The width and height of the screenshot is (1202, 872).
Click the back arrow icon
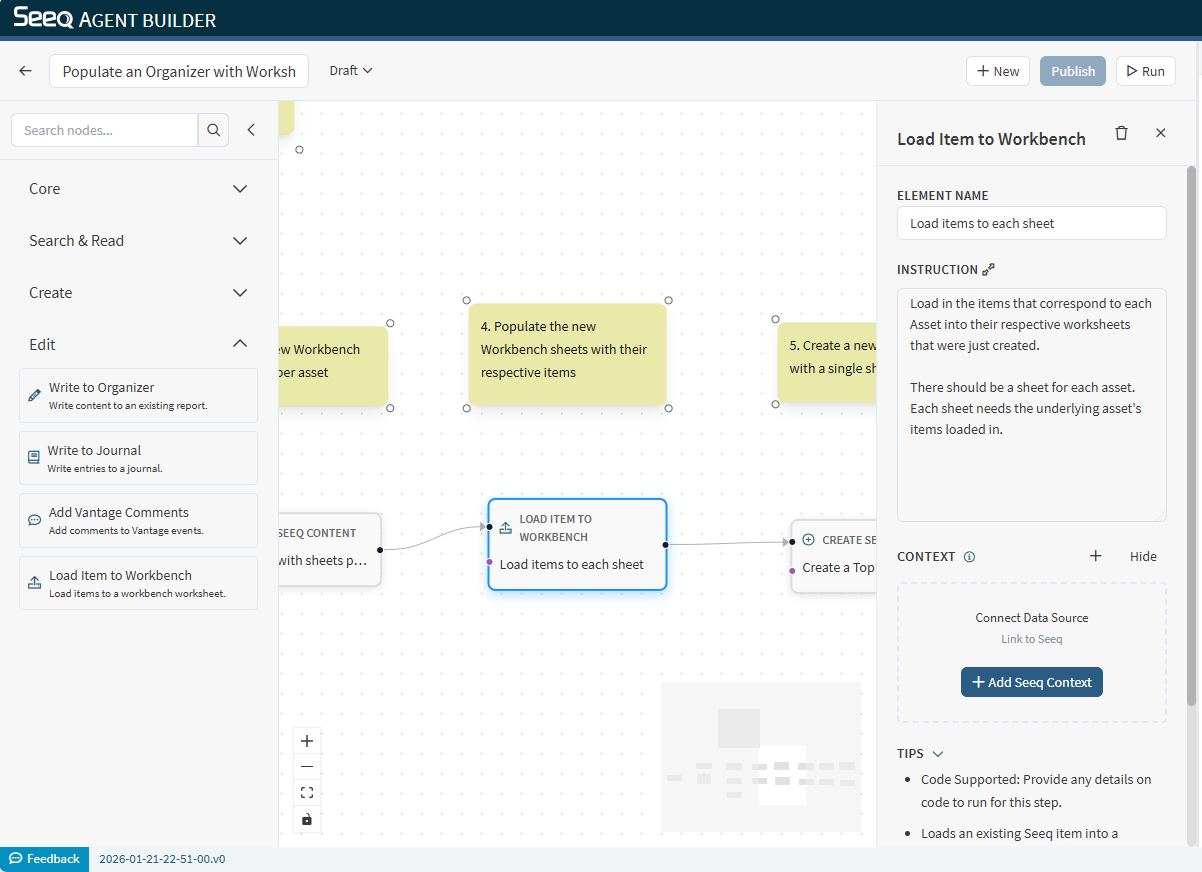[26, 71]
